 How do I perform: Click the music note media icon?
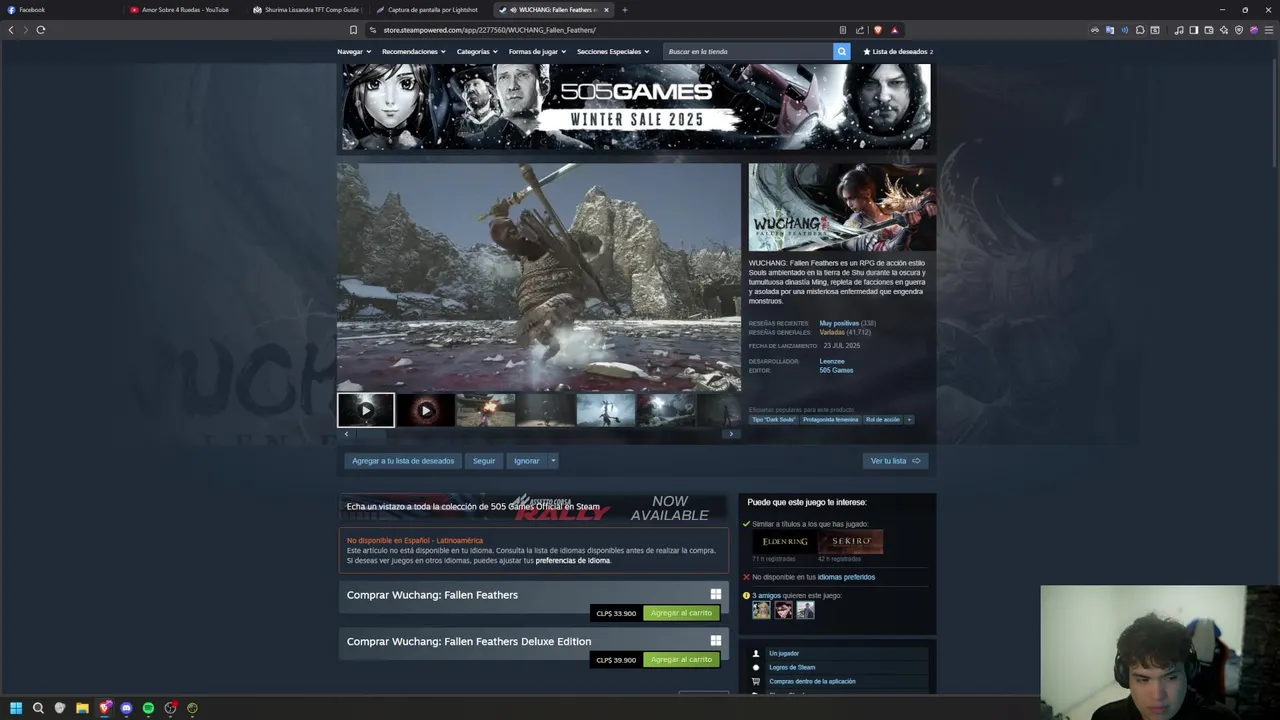pos(1179,30)
